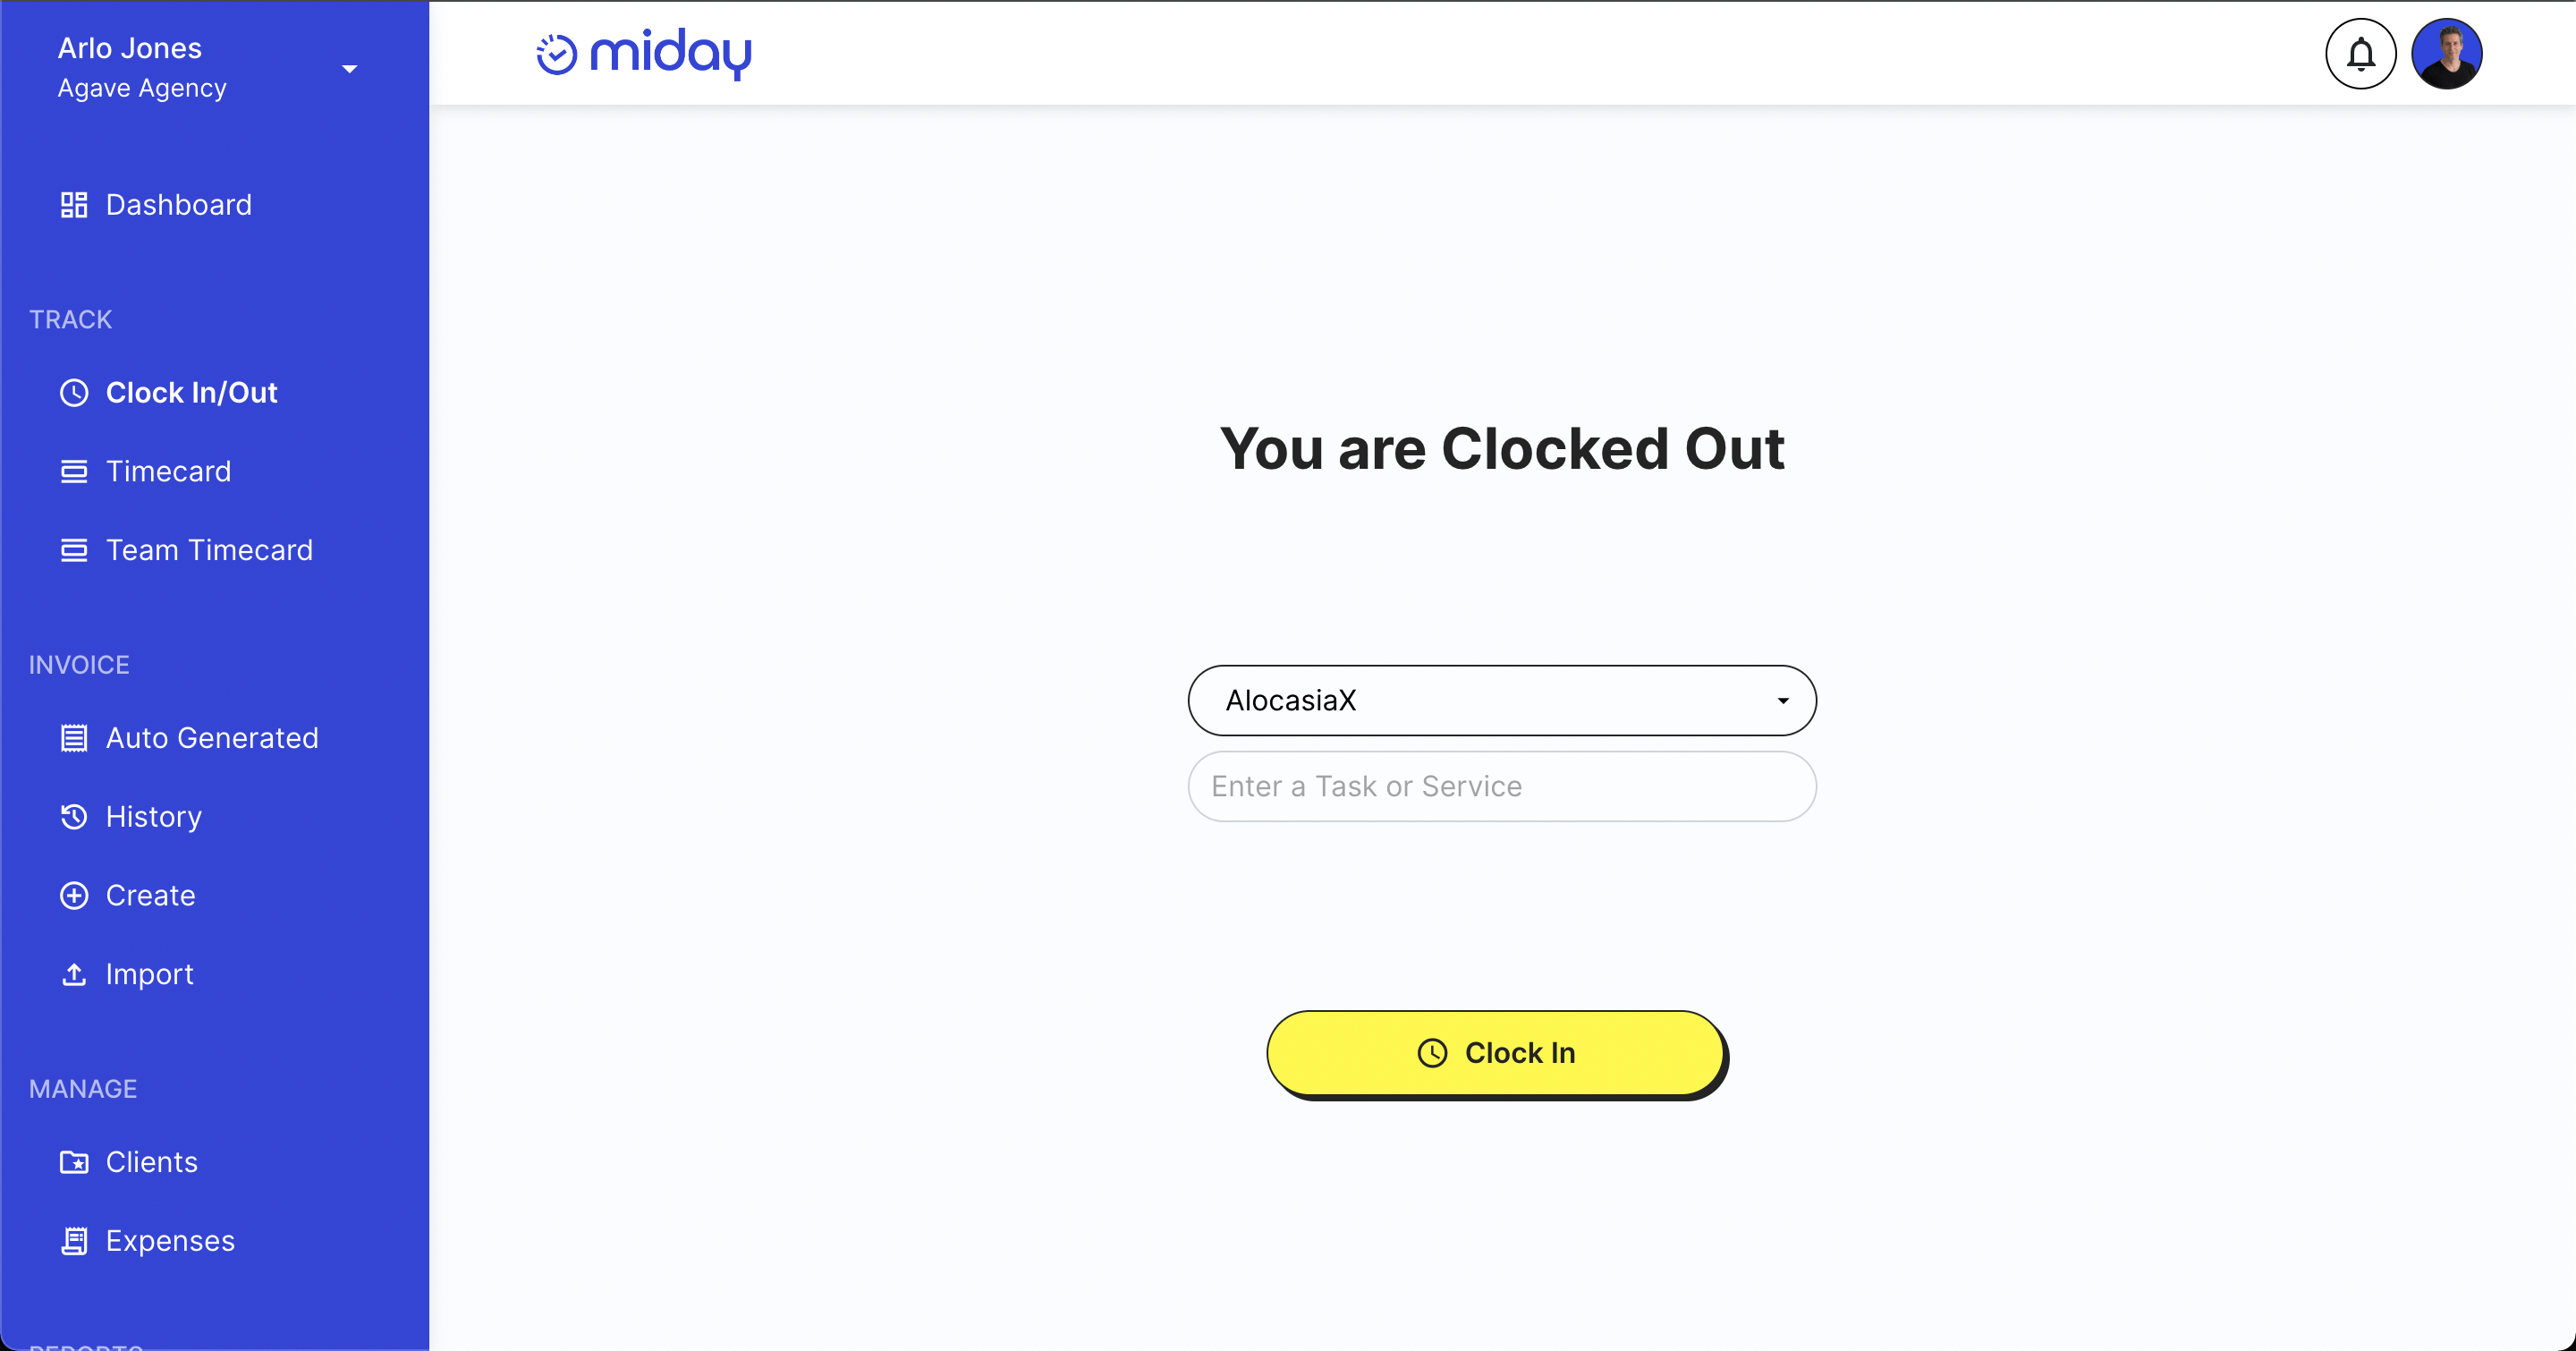This screenshot has height=1351, width=2576.
Task: Click the Import menu item
Action: pos(150,974)
